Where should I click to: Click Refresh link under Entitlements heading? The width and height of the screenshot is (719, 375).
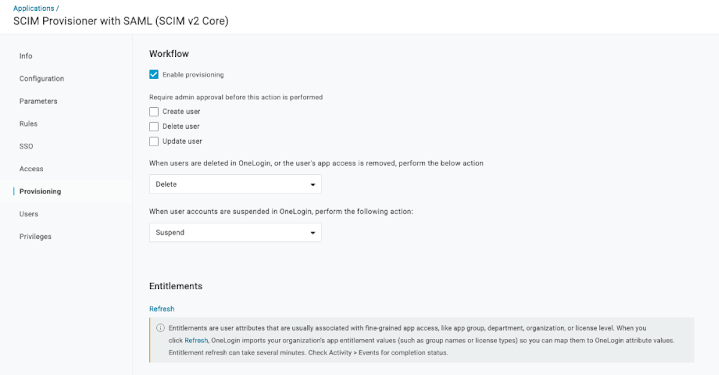coord(162,309)
